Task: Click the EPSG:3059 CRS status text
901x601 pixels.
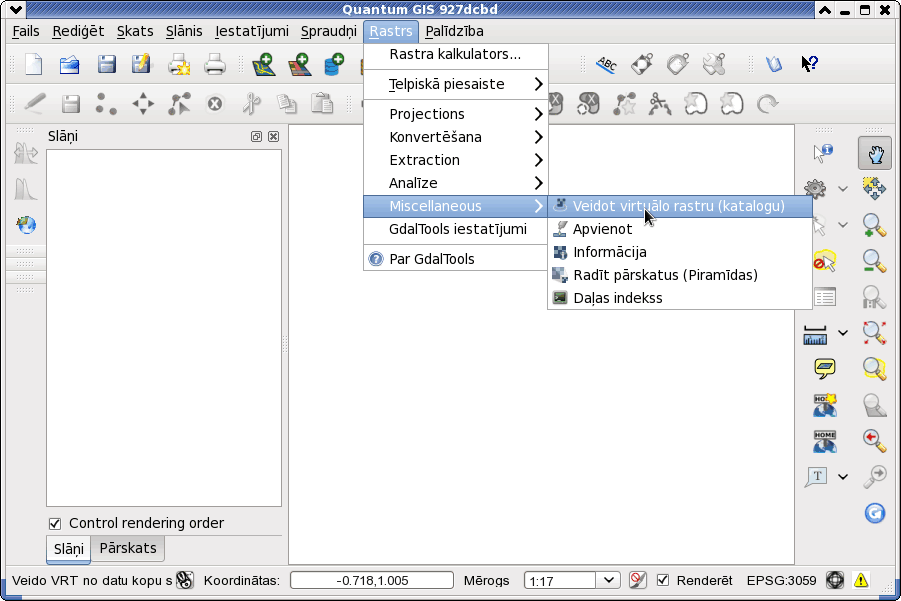Action: click(781, 580)
